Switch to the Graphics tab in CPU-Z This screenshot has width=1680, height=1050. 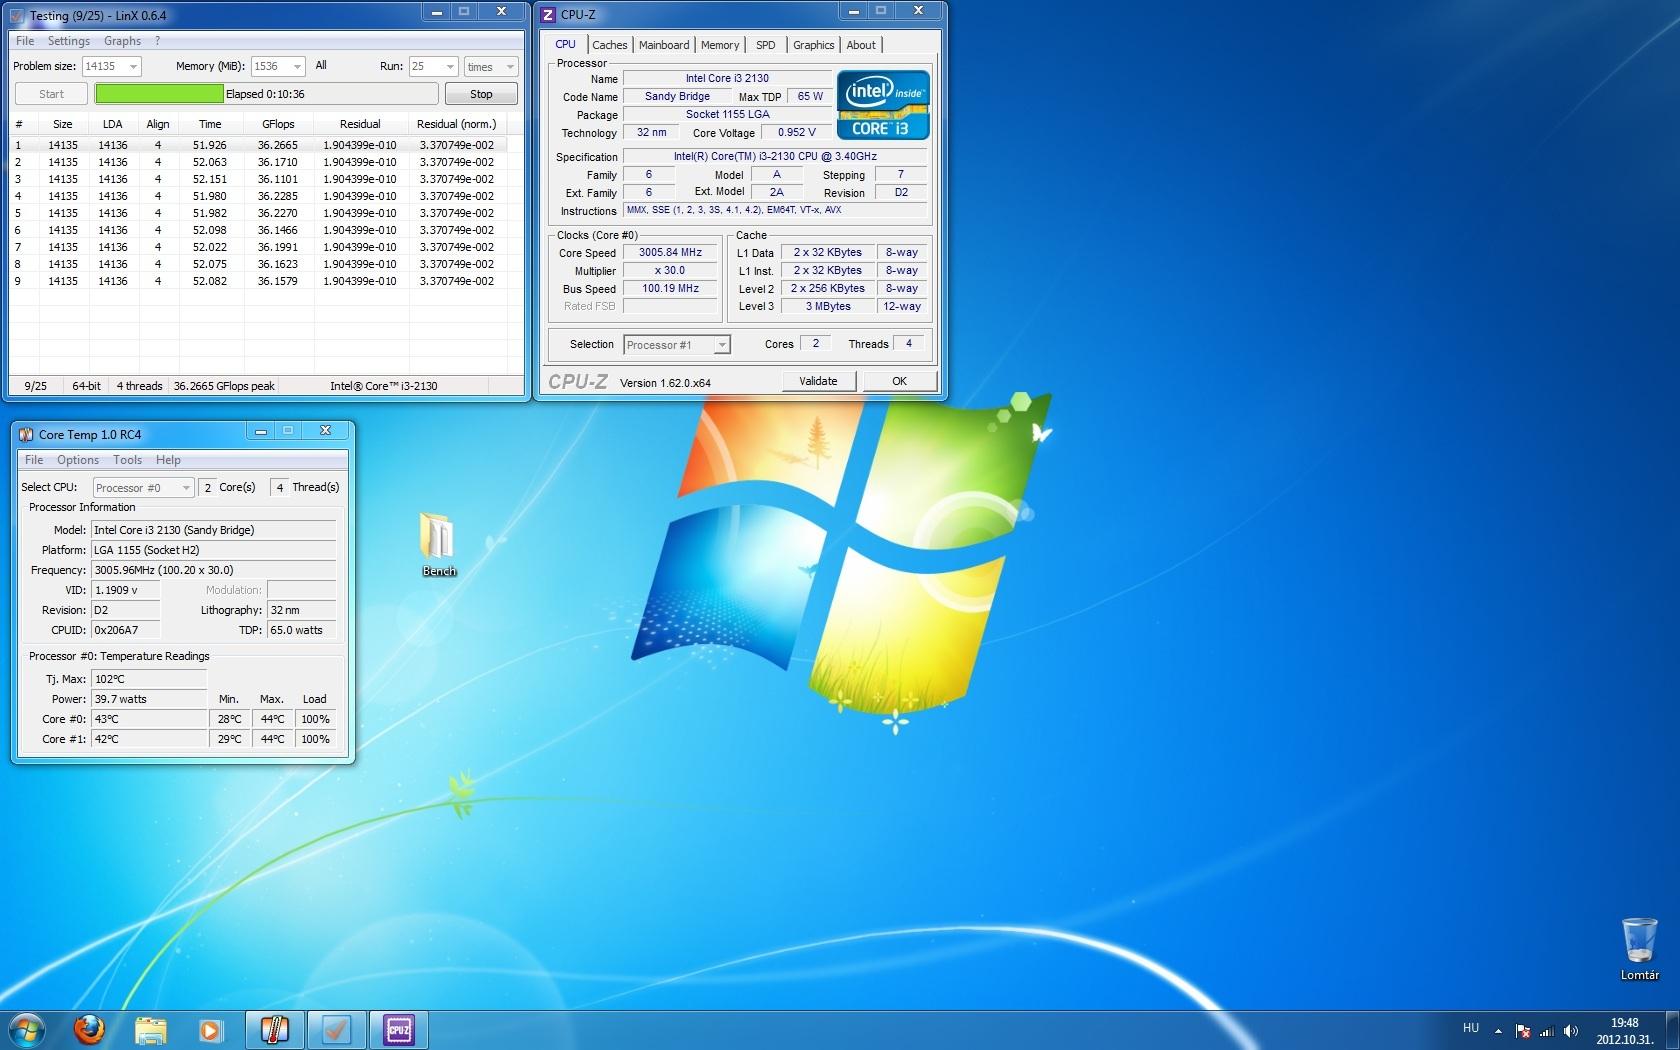[x=813, y=45]
